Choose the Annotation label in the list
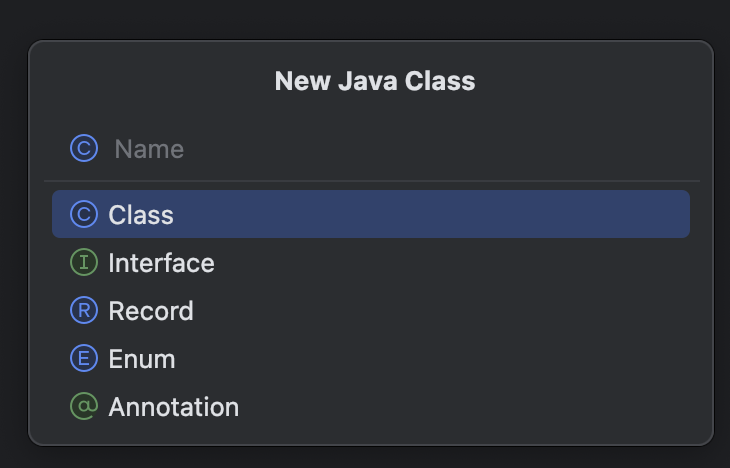 point(174,407)
